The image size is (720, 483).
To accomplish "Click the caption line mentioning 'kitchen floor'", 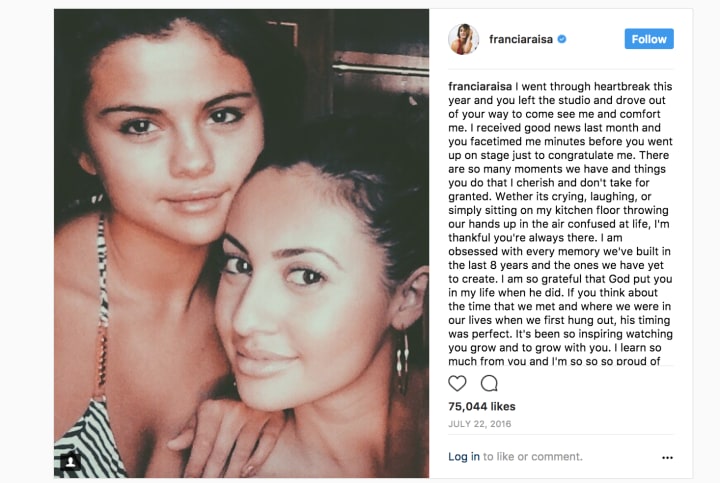I will [x=558, y=210].
